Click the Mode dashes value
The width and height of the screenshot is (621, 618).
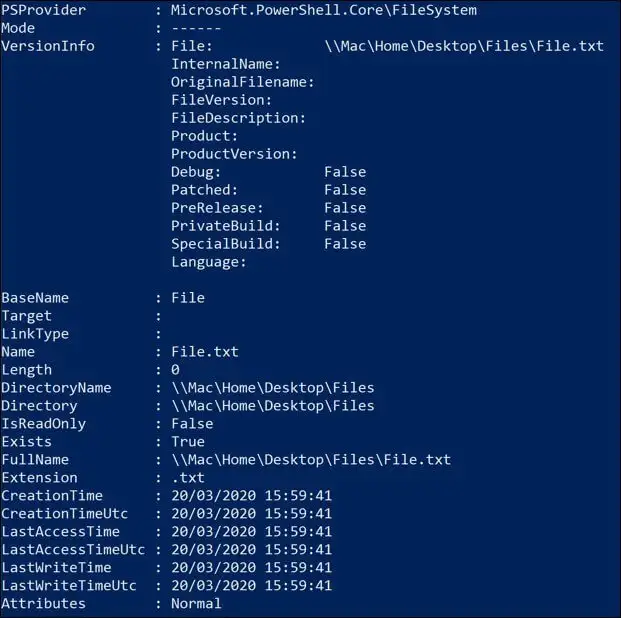click(196, 29)
